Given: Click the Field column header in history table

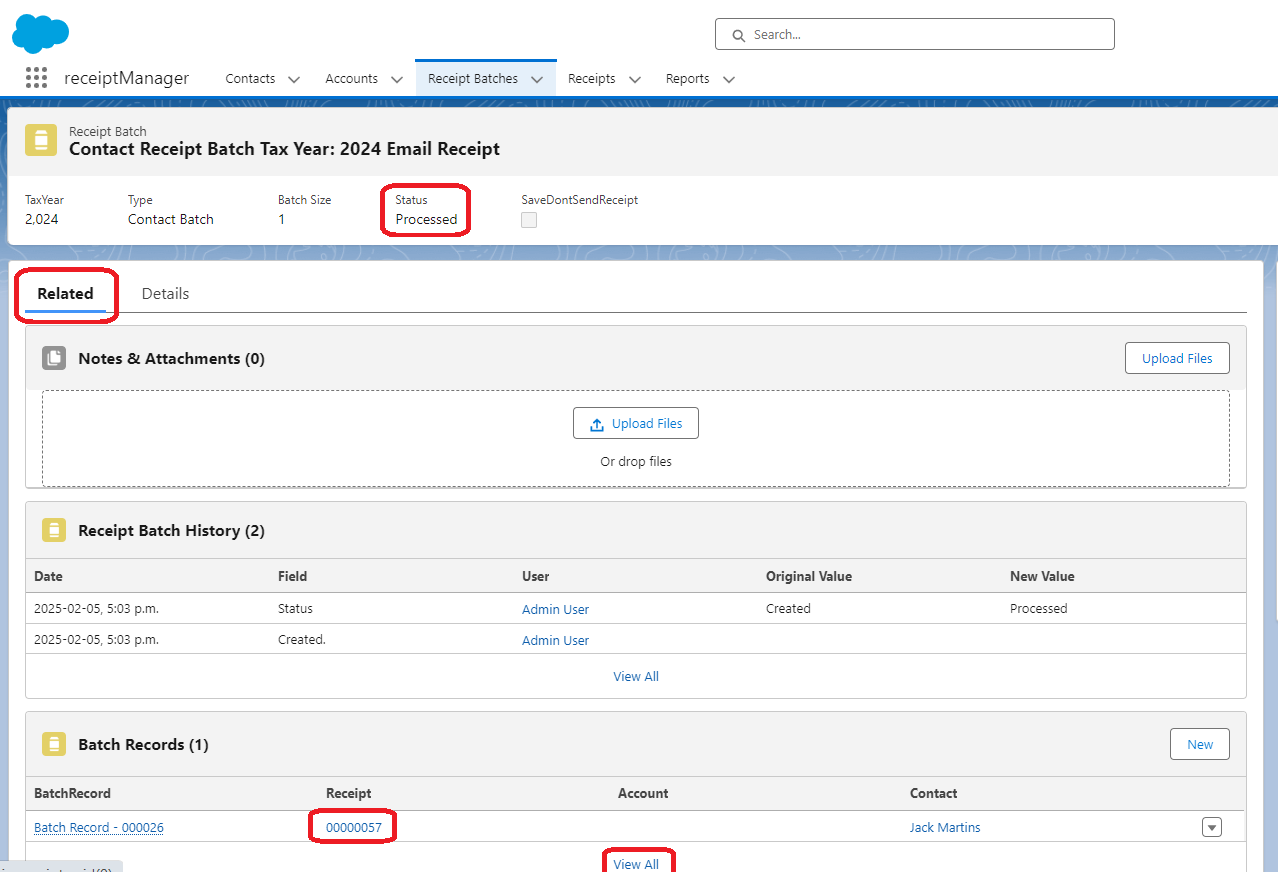Looking at the screenshot, I should (292, 576).
